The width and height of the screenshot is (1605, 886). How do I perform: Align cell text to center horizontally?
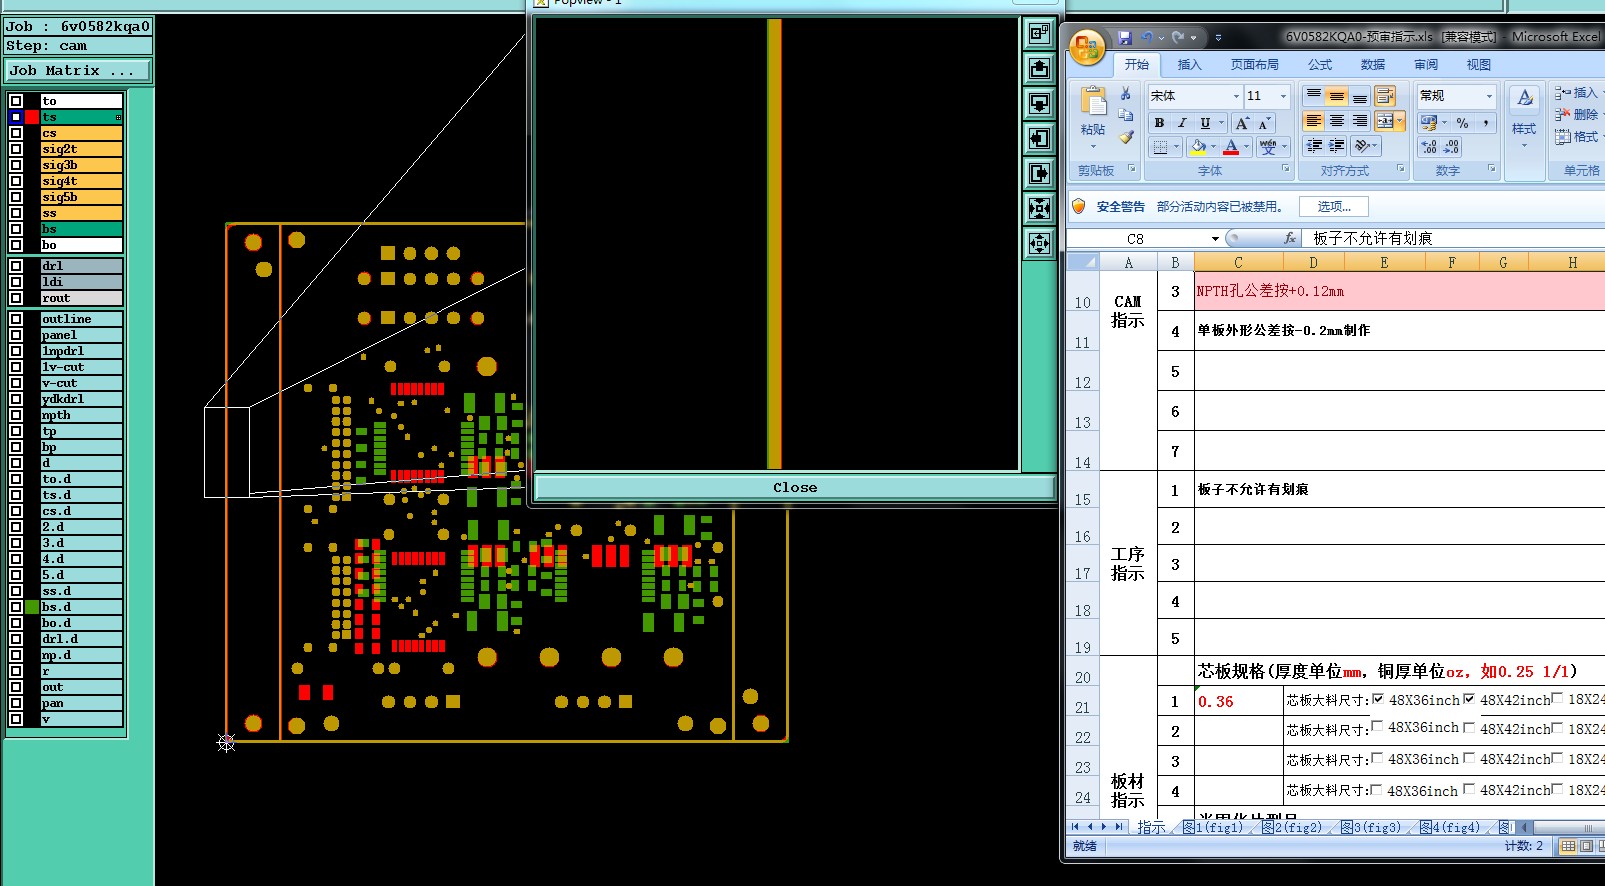tap(1337, 121)
